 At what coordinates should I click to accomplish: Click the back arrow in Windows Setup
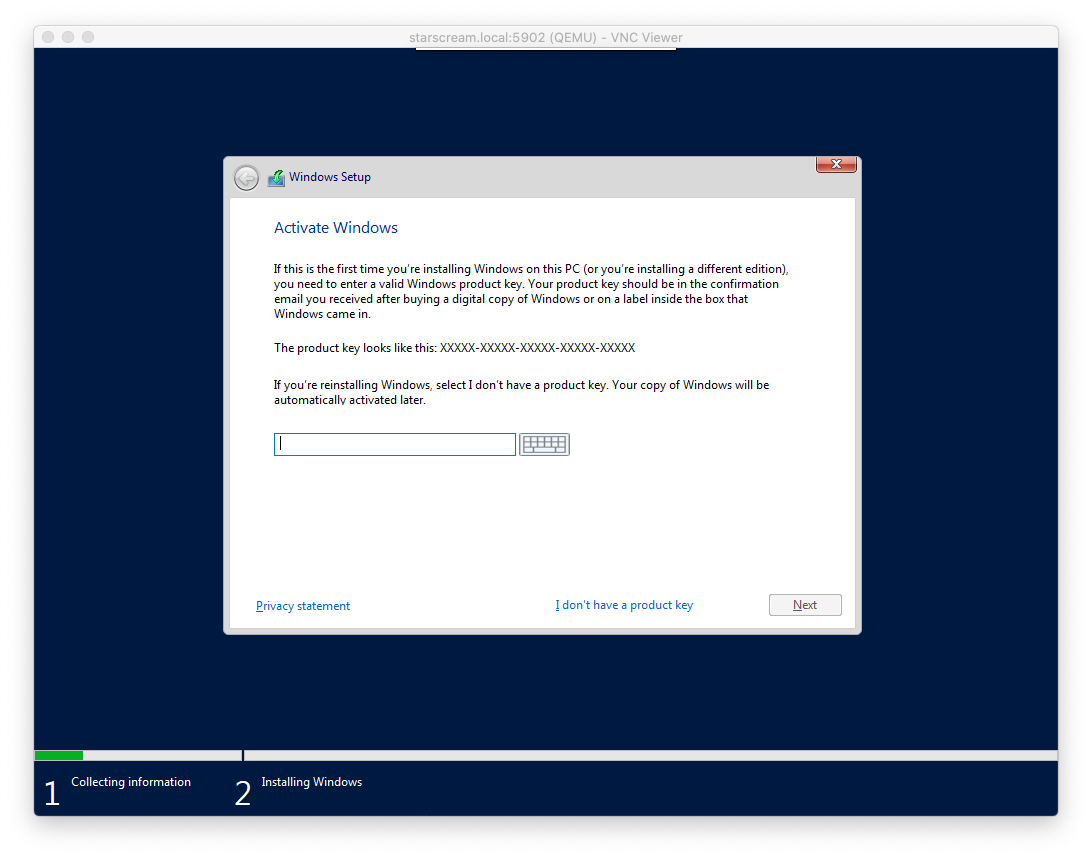coord(246,178)
